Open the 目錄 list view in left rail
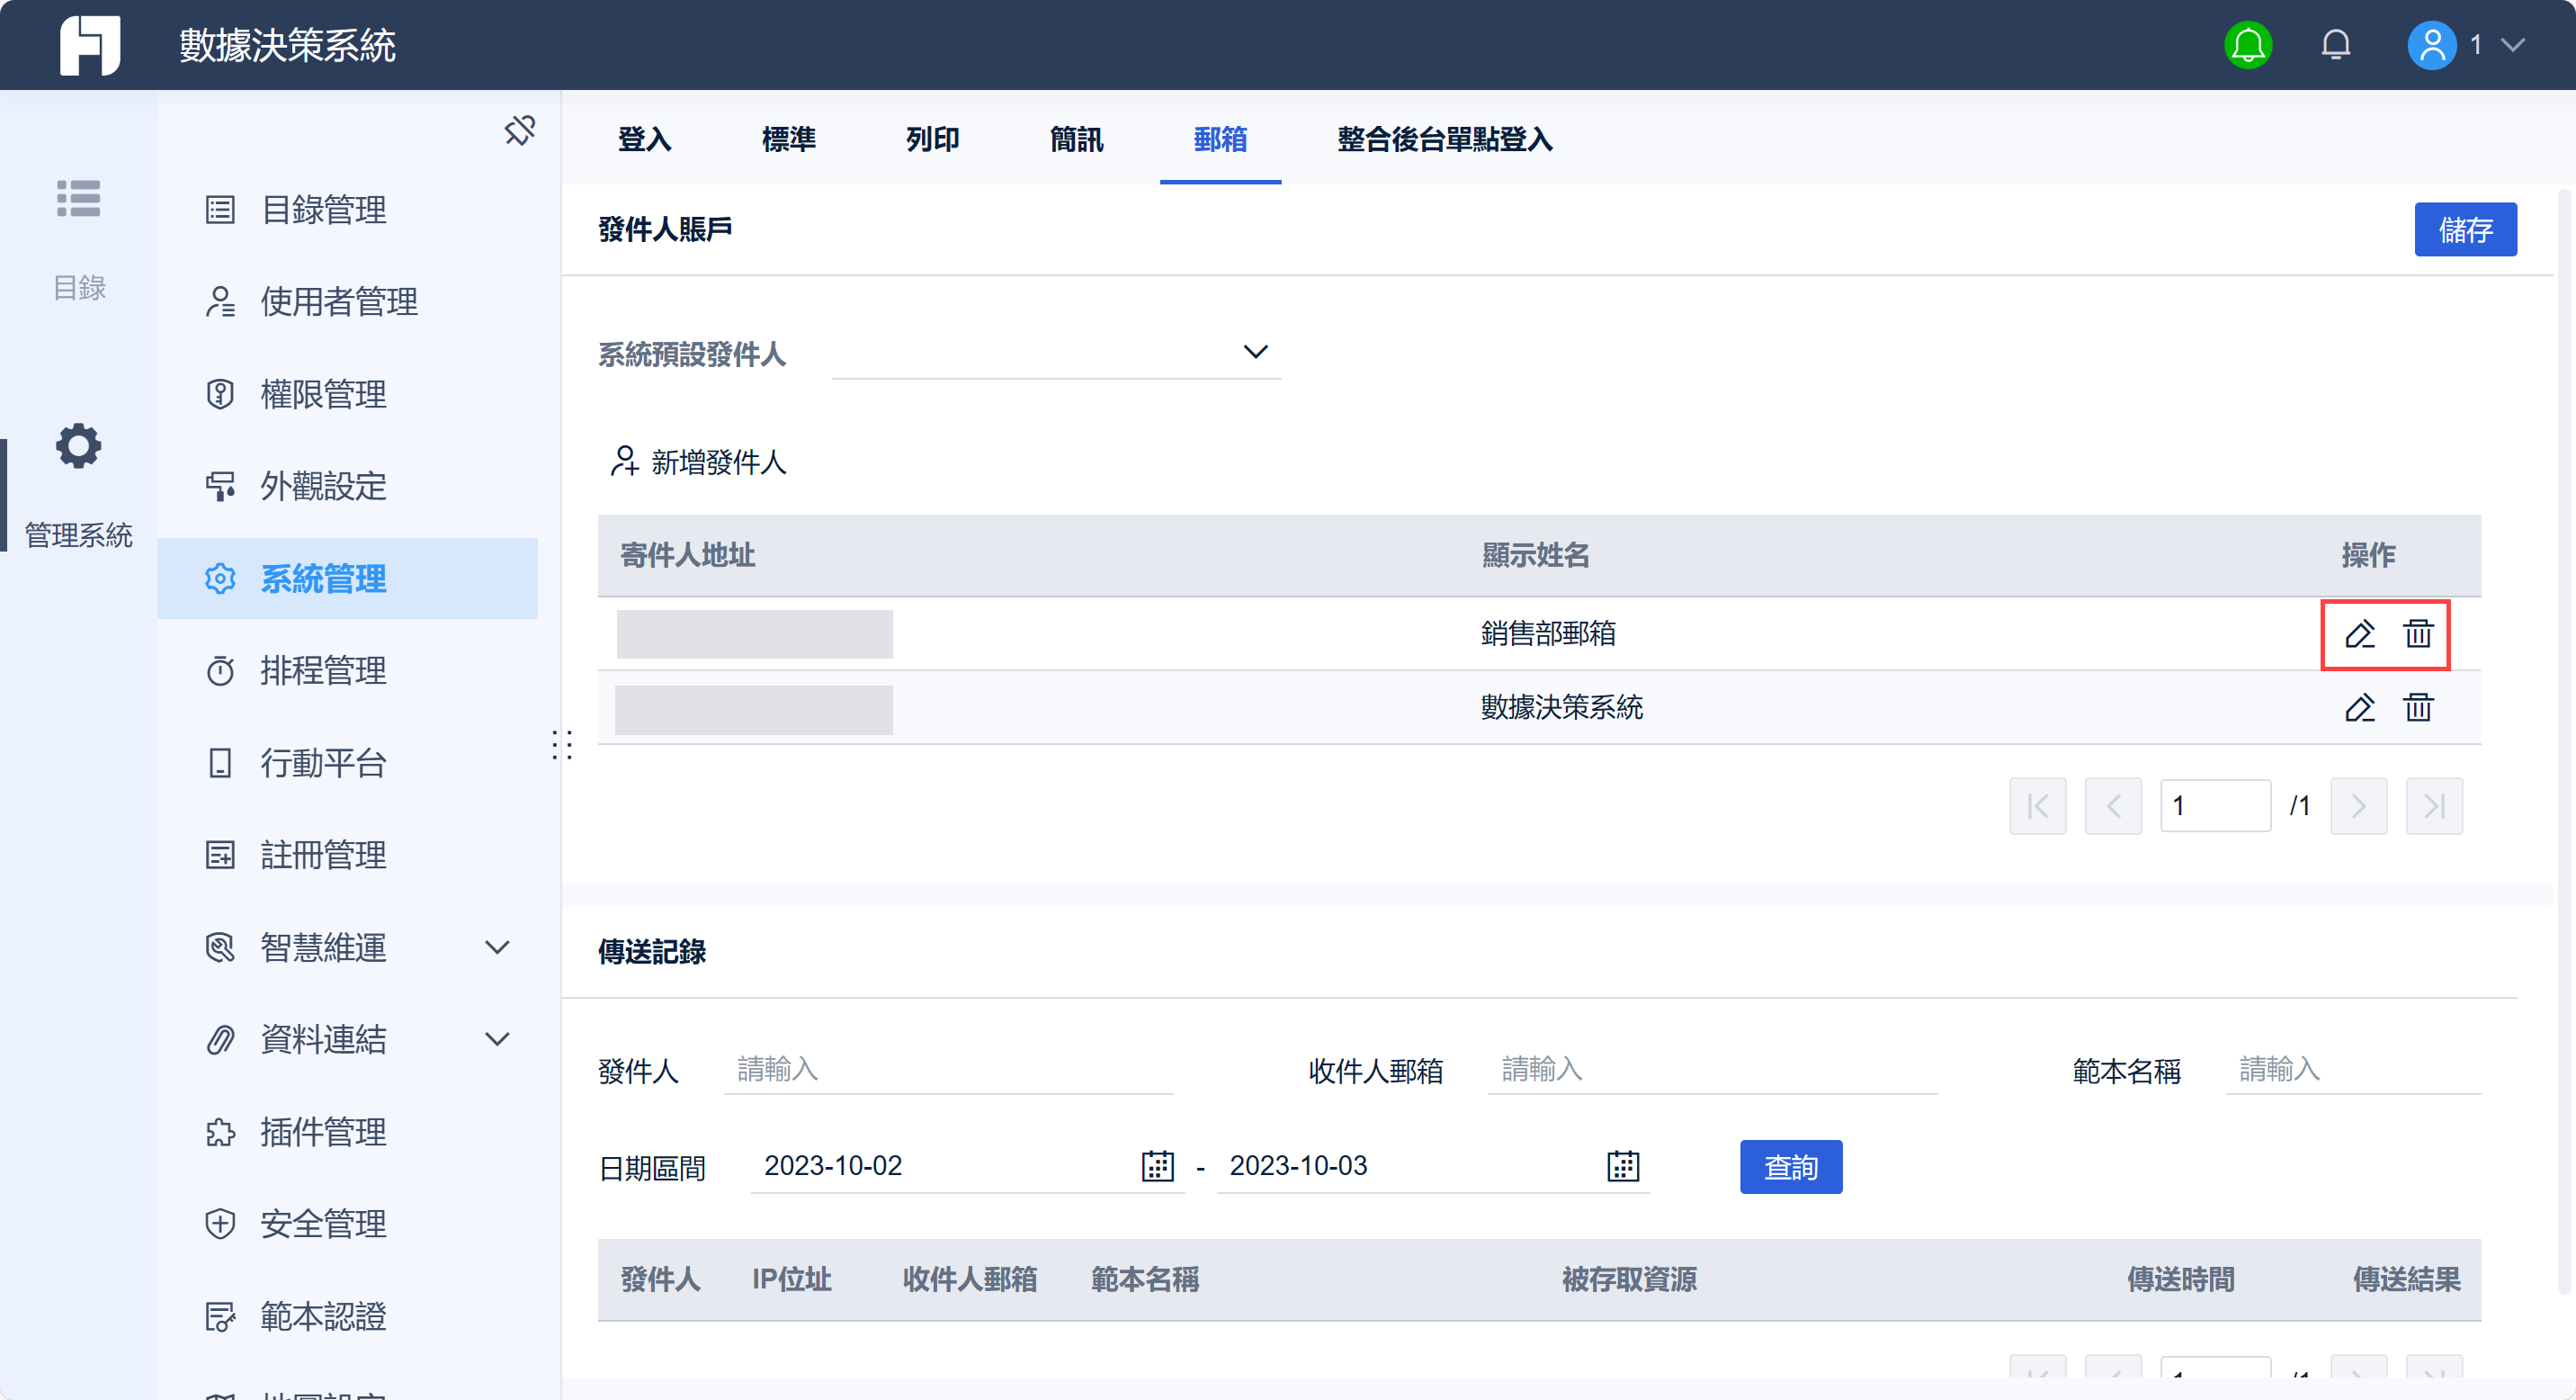2576x1400 pixels. [x=78, y=199]
